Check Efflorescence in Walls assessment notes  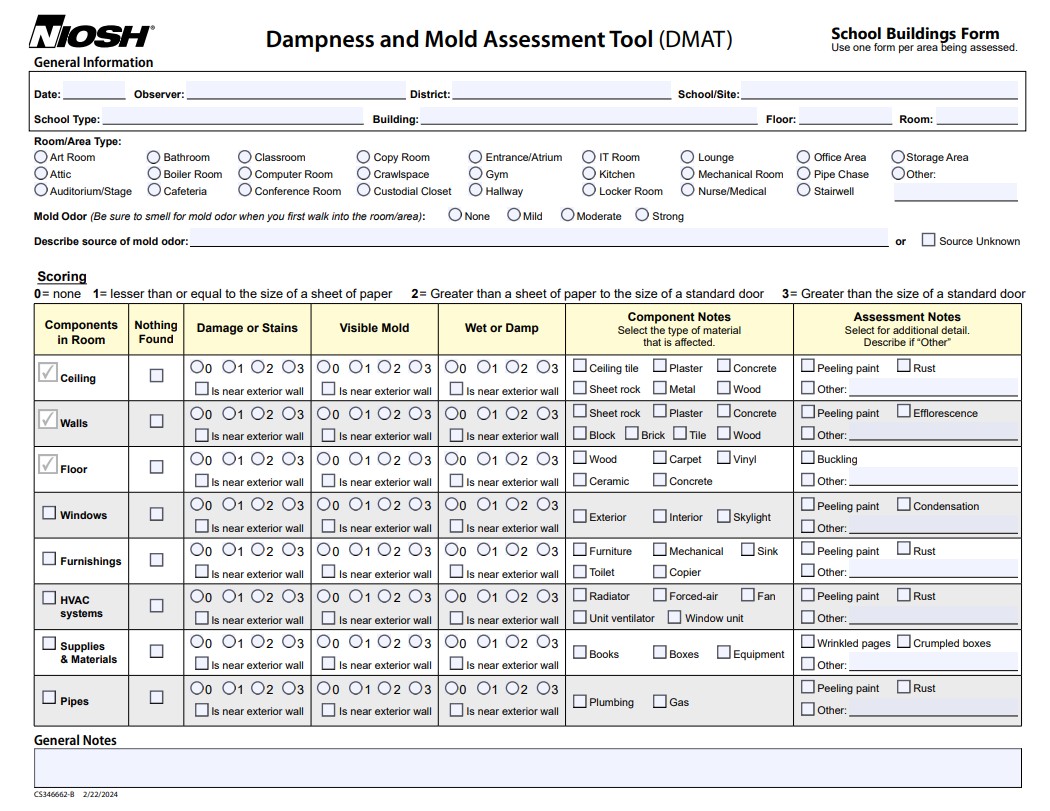904,411
